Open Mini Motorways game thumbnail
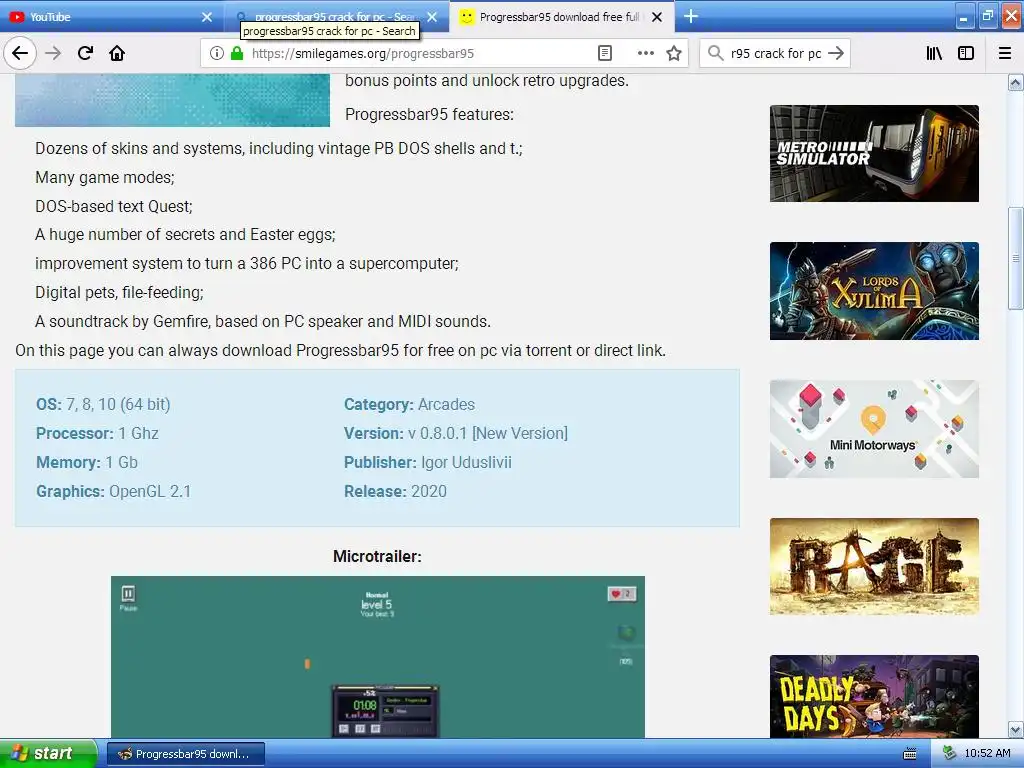 pyautogui.click(x=874, y=429)
